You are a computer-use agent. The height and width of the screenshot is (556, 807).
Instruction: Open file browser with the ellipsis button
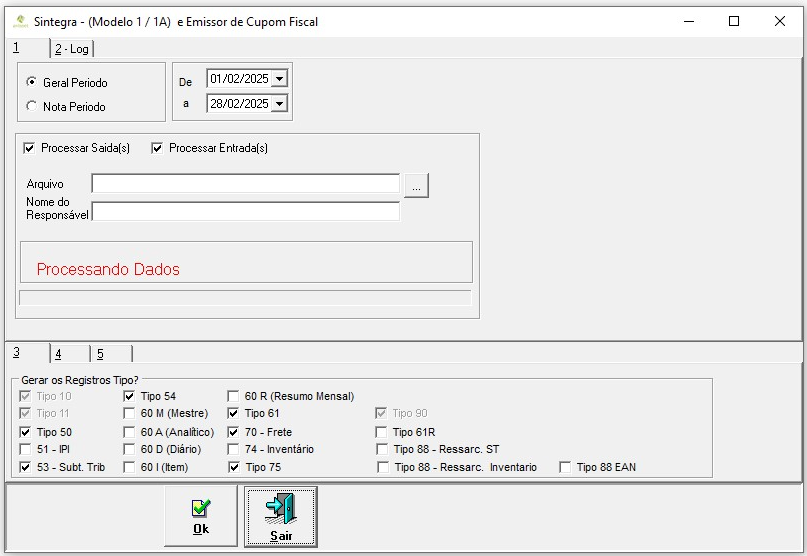(x=416, y=185)
